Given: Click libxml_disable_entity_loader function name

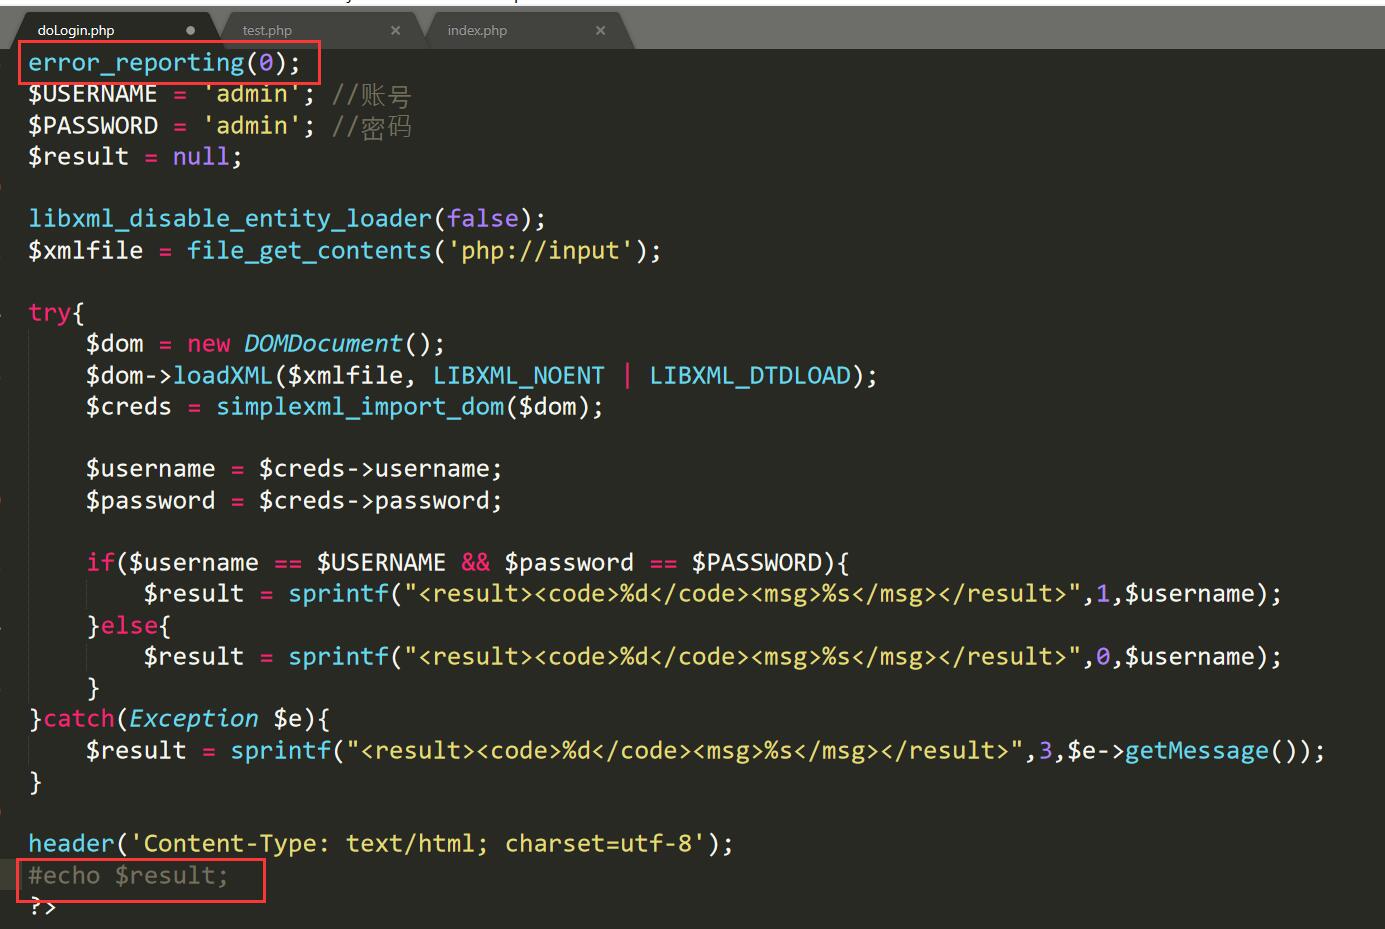Looking at the screenshot, I should [x=229, y=219].
